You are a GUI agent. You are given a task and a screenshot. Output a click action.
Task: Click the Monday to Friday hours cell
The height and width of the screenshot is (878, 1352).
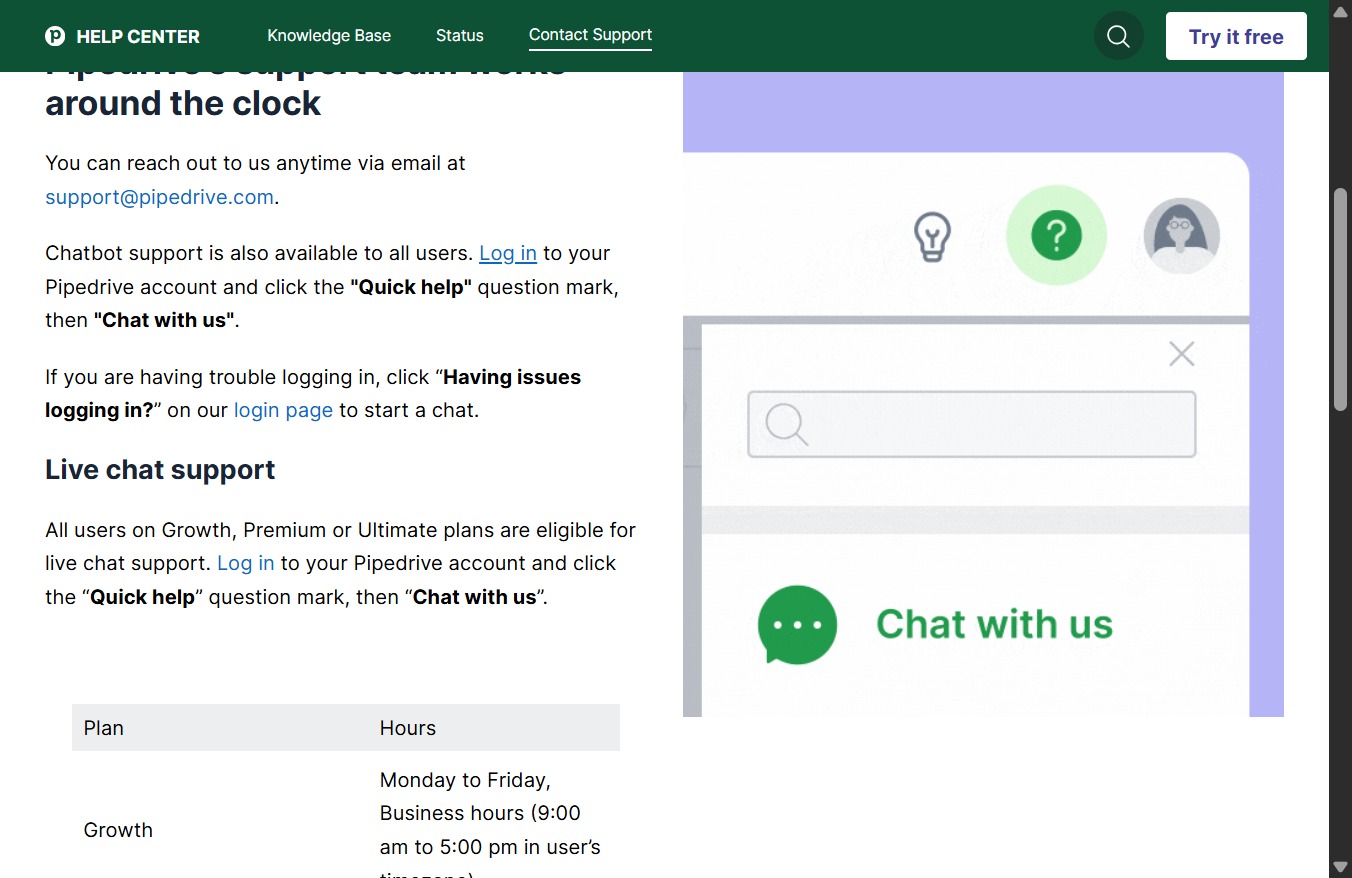490,826
